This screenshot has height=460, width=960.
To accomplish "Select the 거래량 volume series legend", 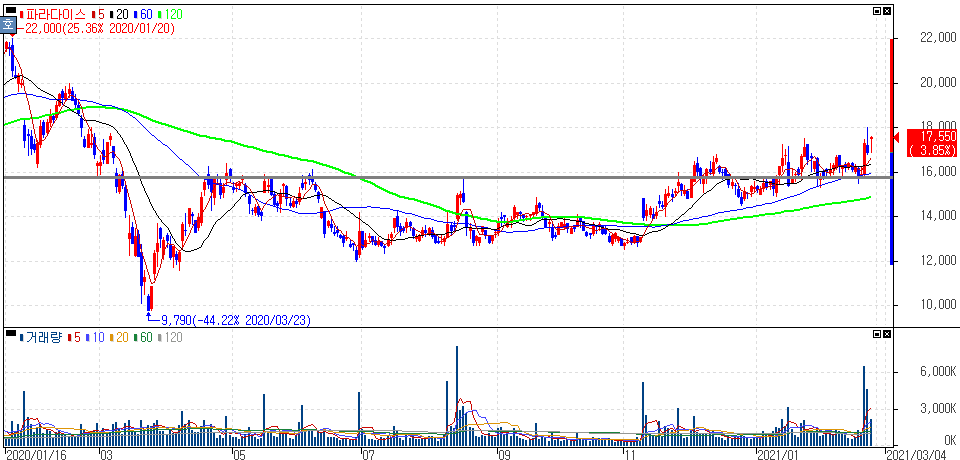I will 41,337.
